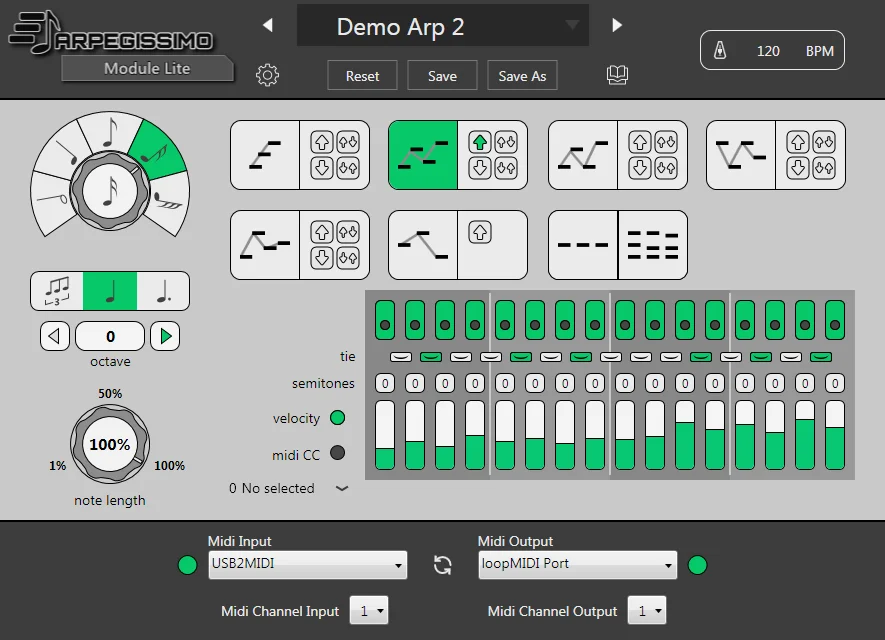Select the ascending staircase arp pattern

(265, 155)
